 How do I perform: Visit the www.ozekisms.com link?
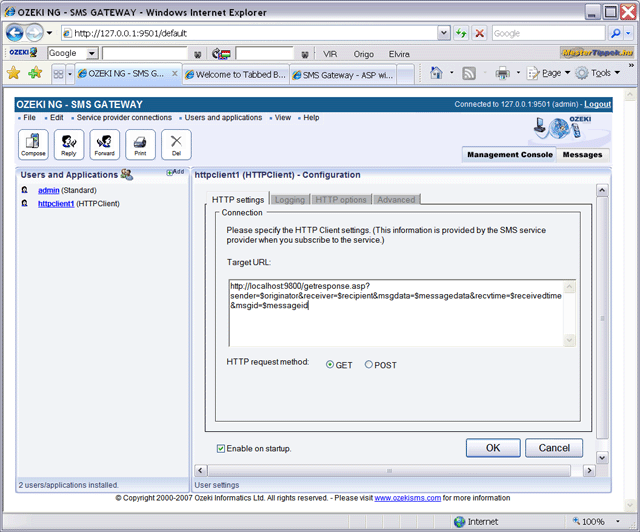pos(407,498)
